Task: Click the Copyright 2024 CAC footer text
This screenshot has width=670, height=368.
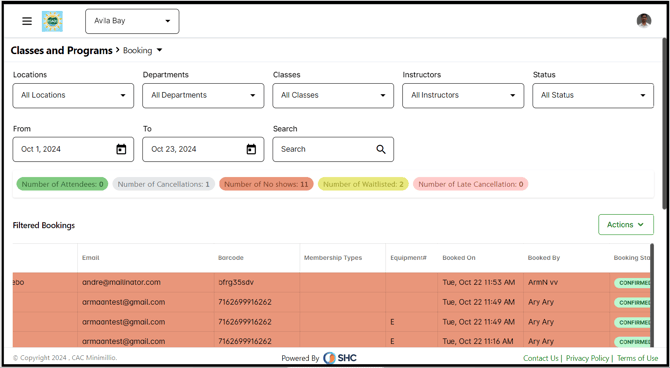Action: coord(65,358)
